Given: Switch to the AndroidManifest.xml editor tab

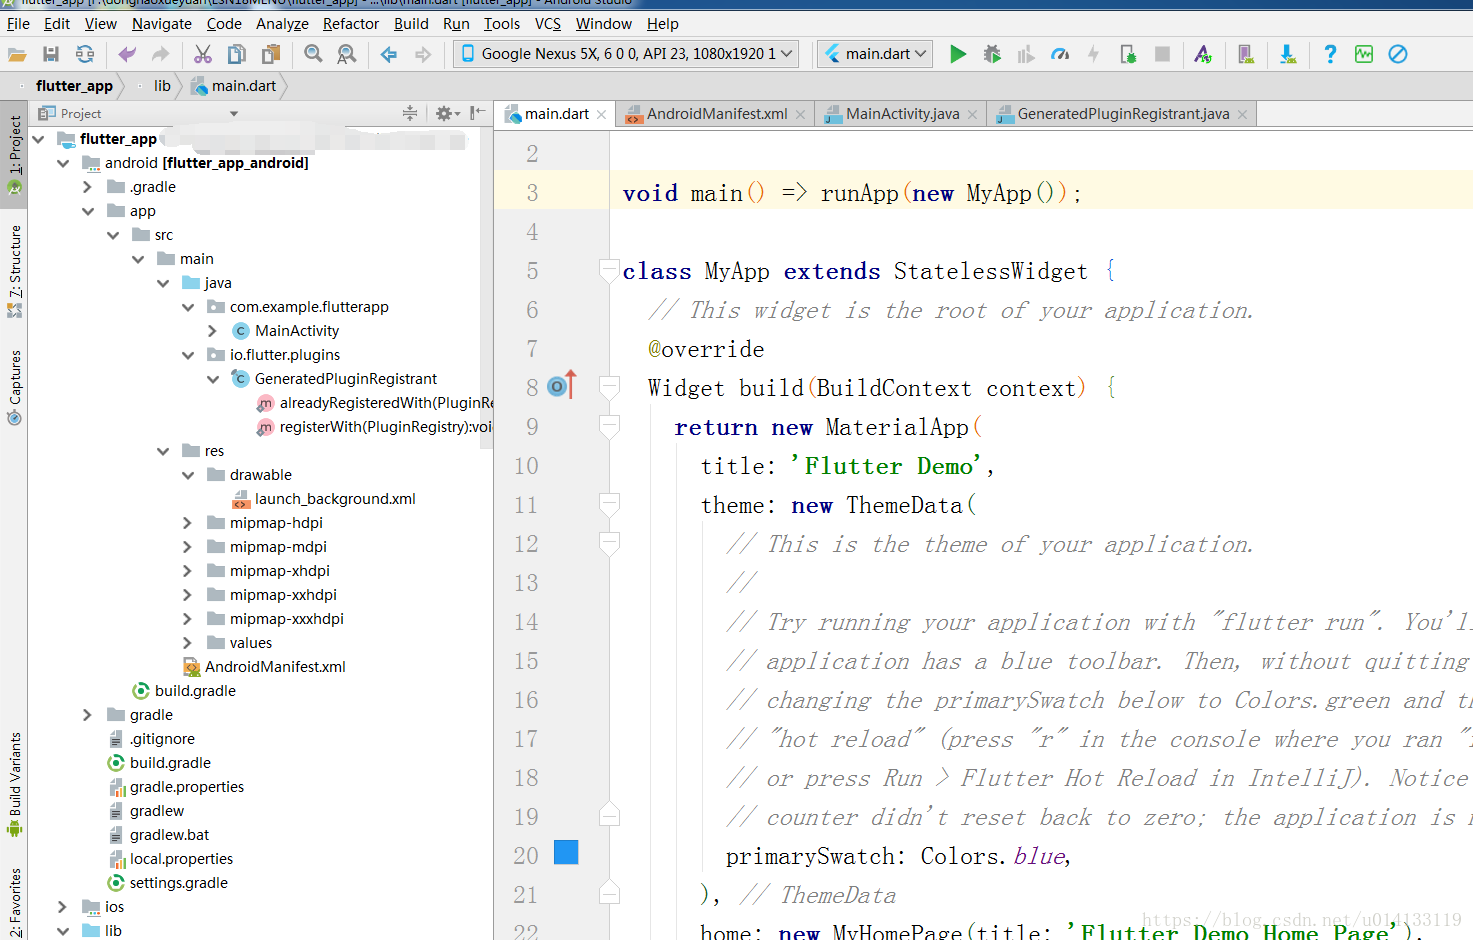Looking at the screenshot, I should 716,114.
